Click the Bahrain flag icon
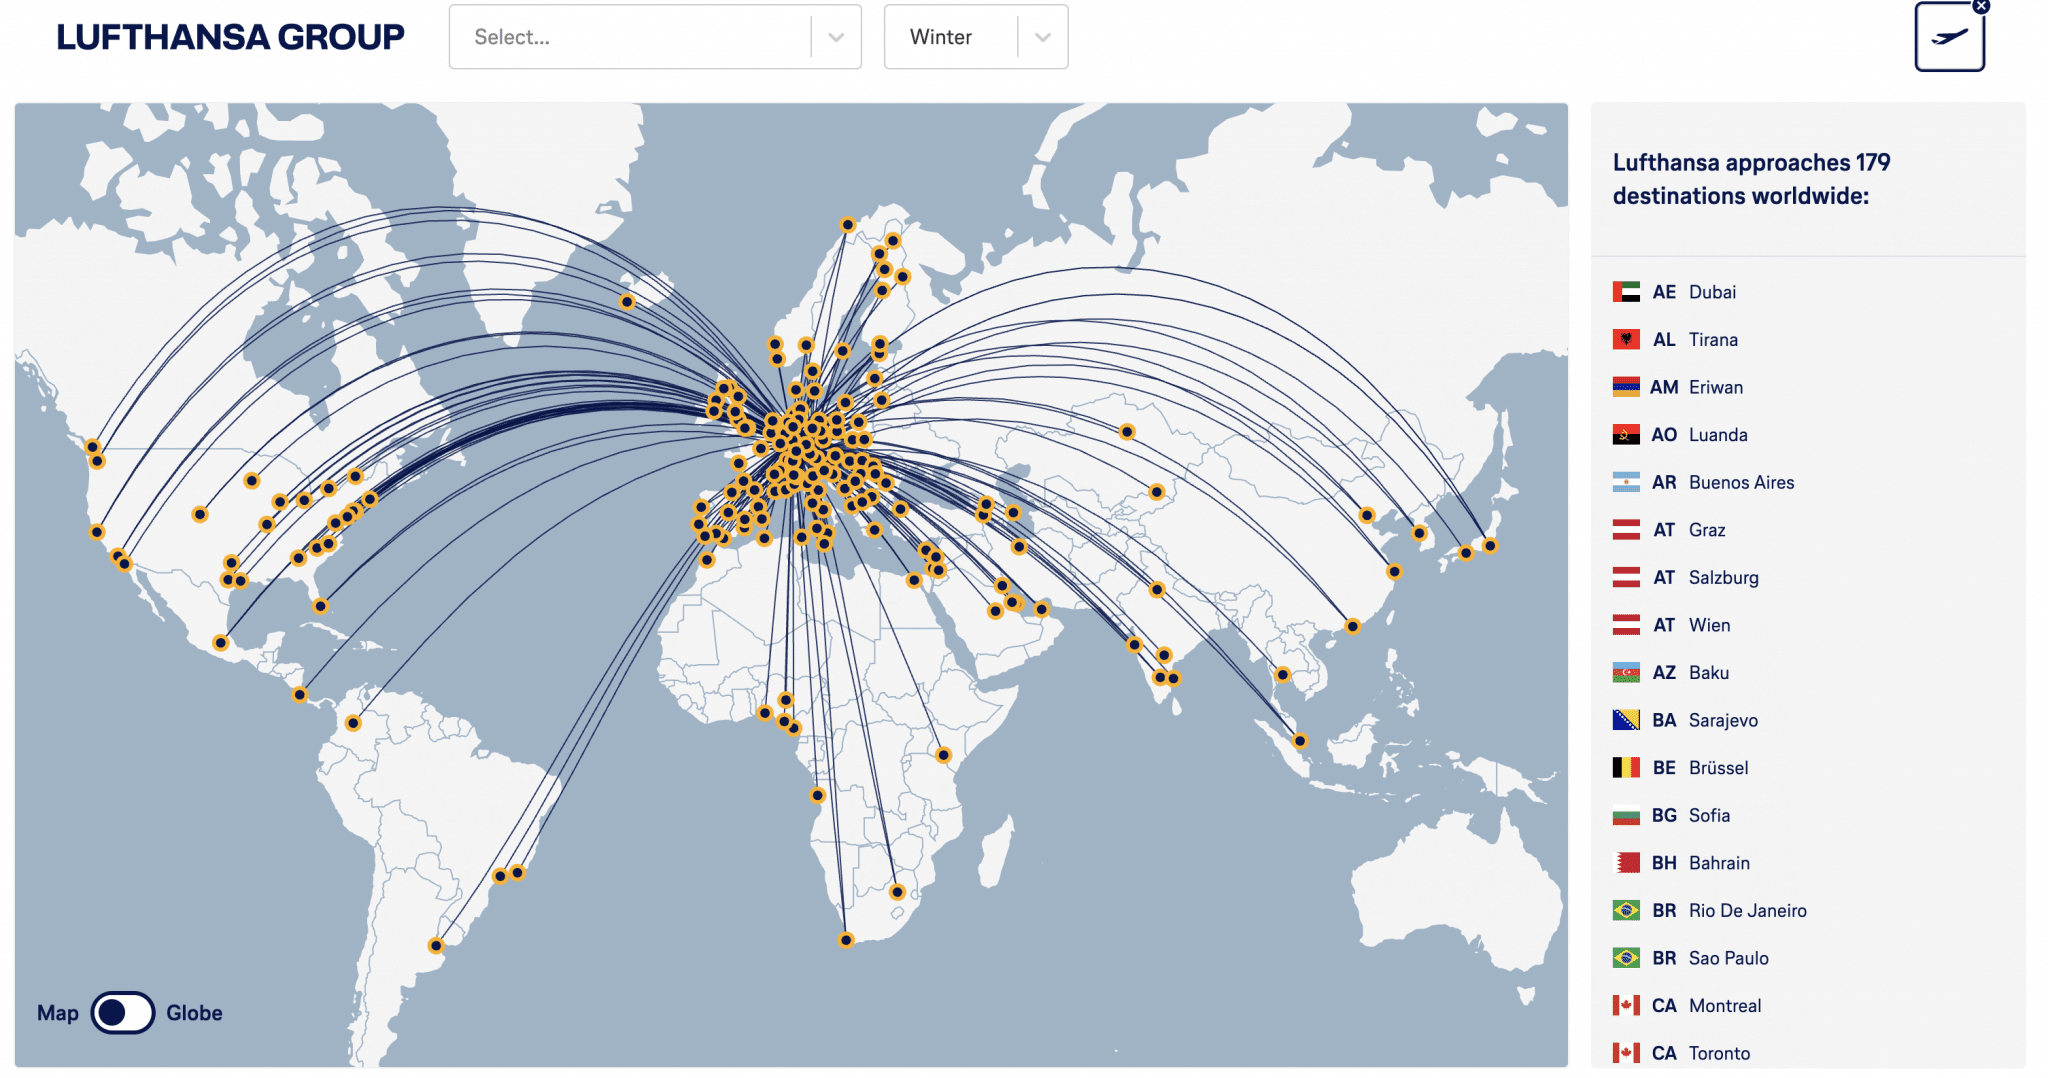 pos(1626,863)
